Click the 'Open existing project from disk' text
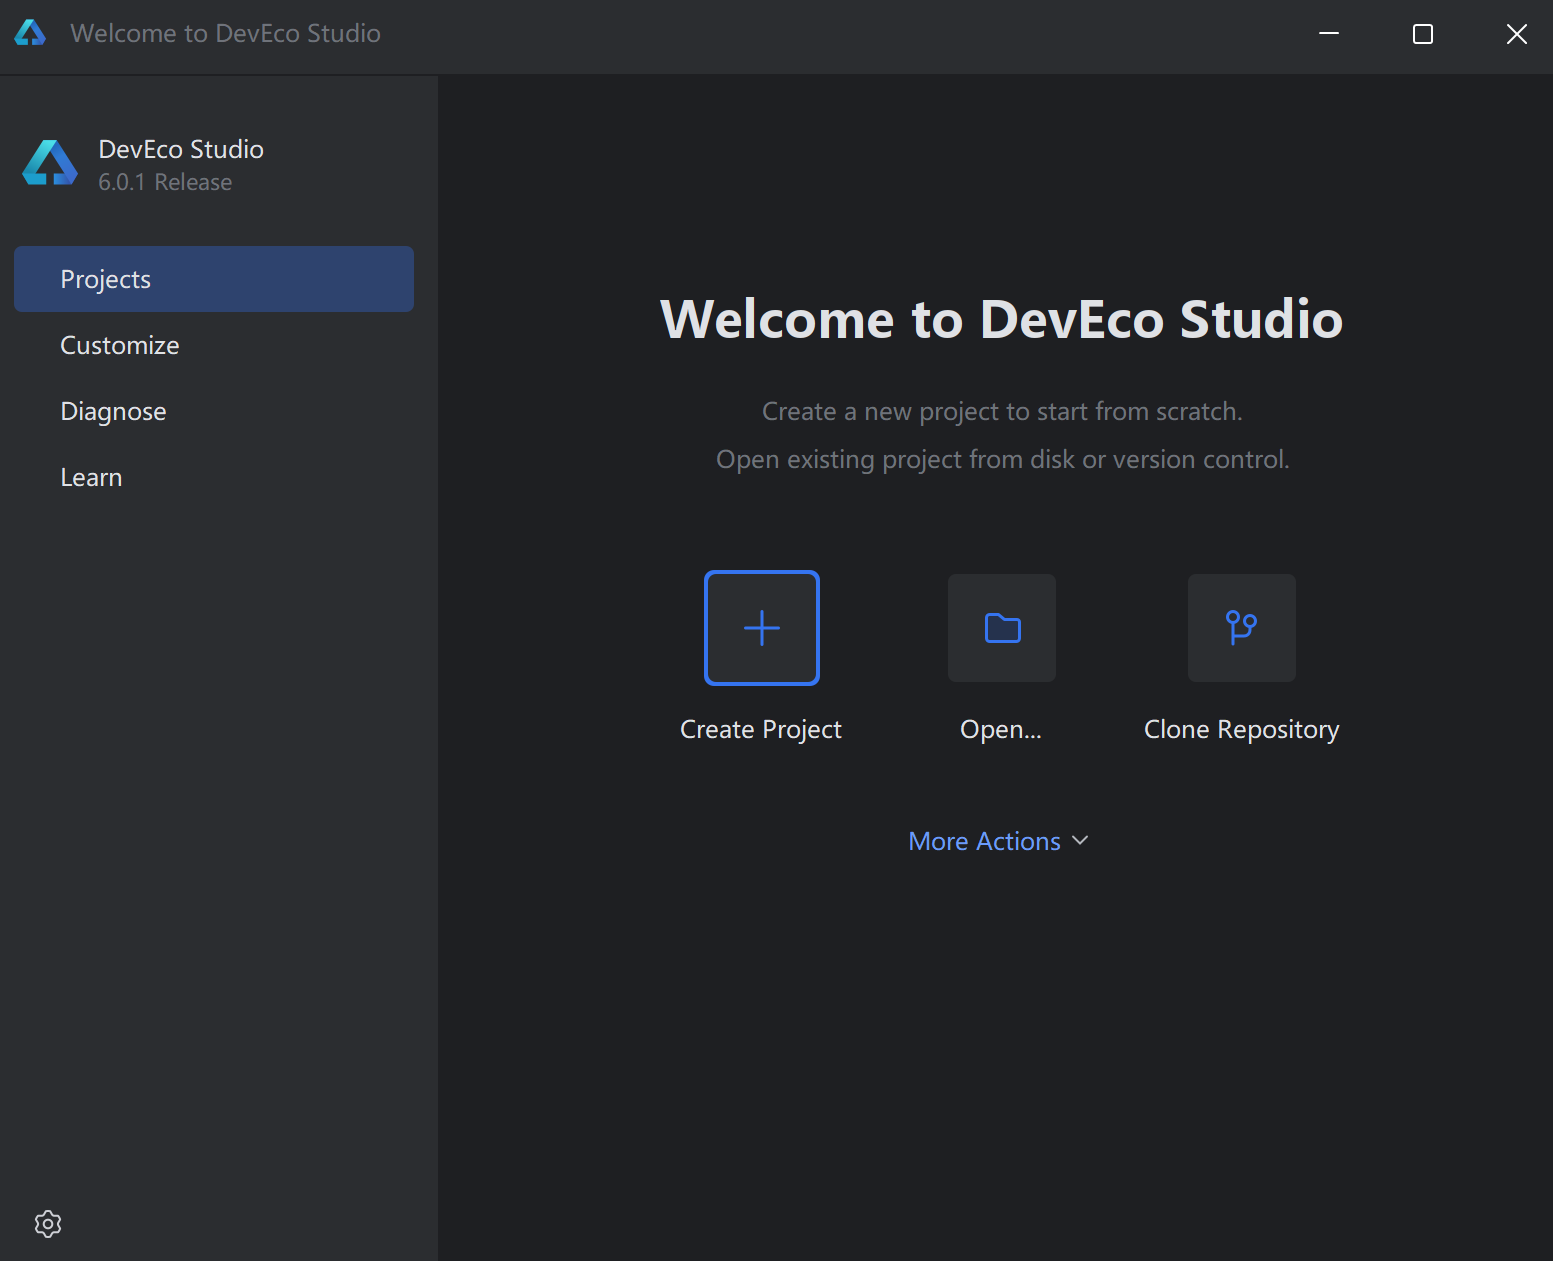Image resolution: width=1553 pixels, height=1261 pixels. tap(895, 459)
